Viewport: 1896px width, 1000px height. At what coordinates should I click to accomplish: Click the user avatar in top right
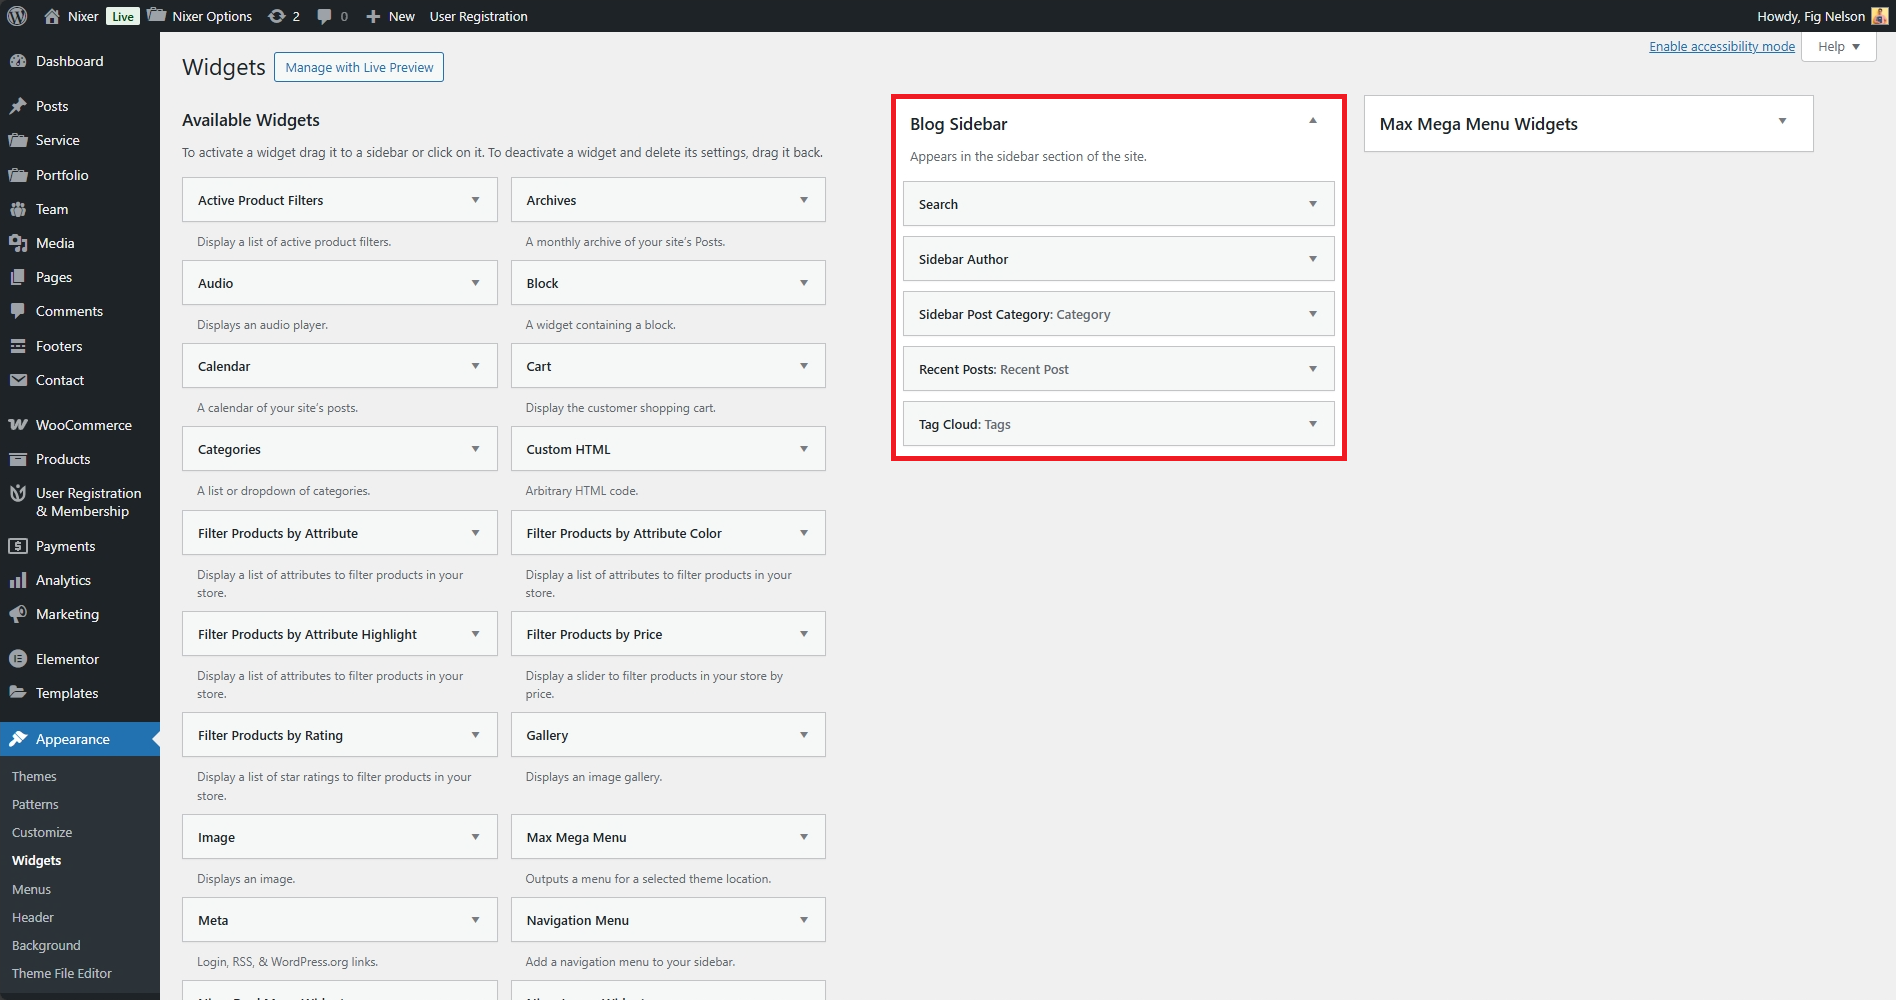[1879, 16]
